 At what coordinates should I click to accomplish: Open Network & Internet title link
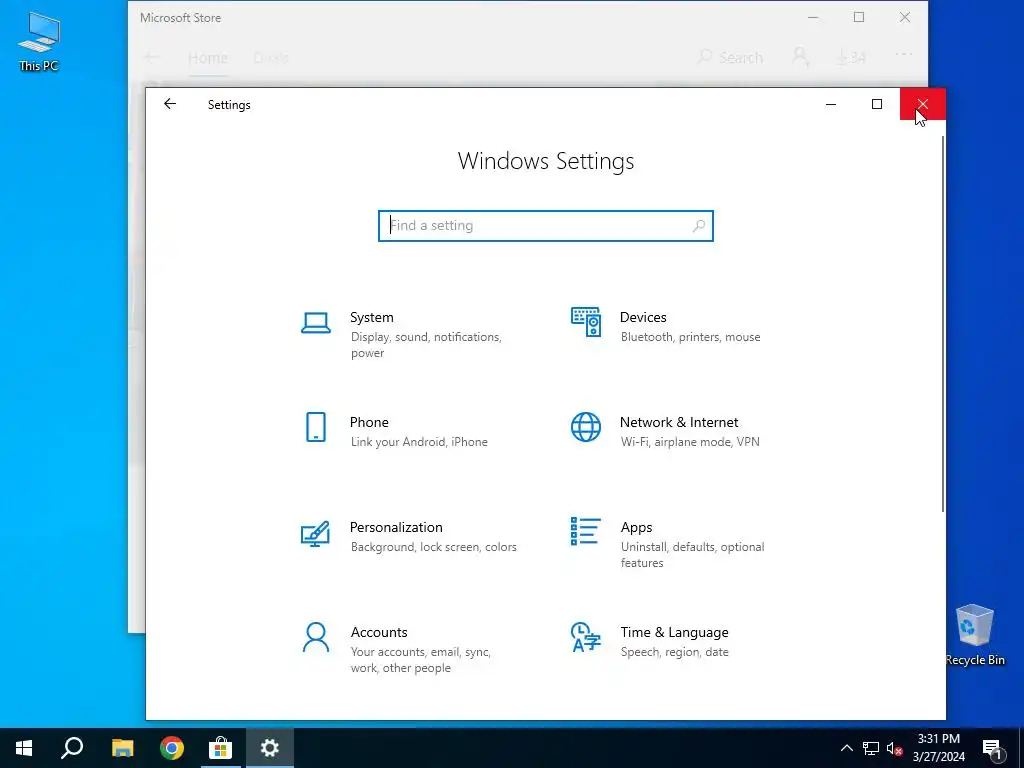[679, 423]
